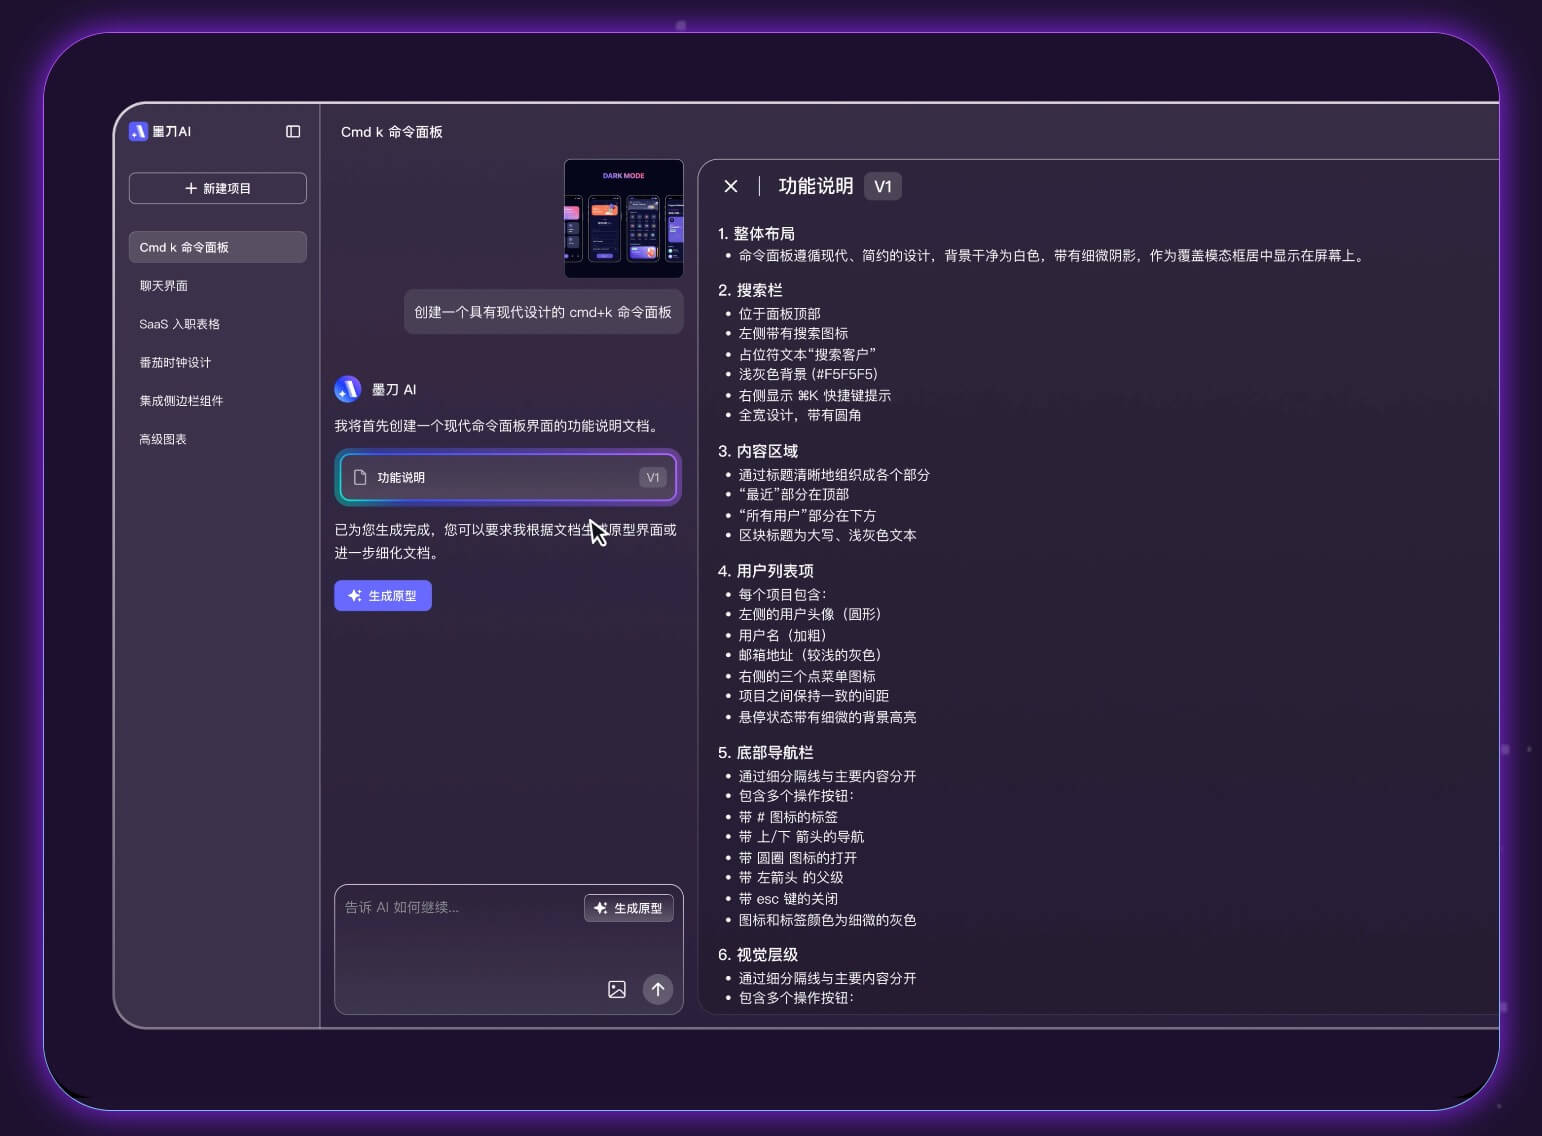Click the plus icon in 新建项目
1542x1136 pixels.
coord(188,188)
